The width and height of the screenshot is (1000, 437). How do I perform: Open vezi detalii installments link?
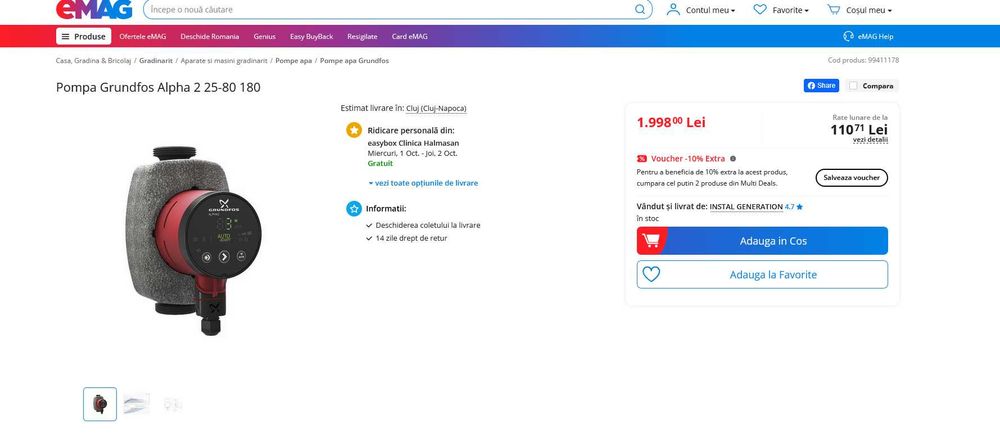(871, 140)
